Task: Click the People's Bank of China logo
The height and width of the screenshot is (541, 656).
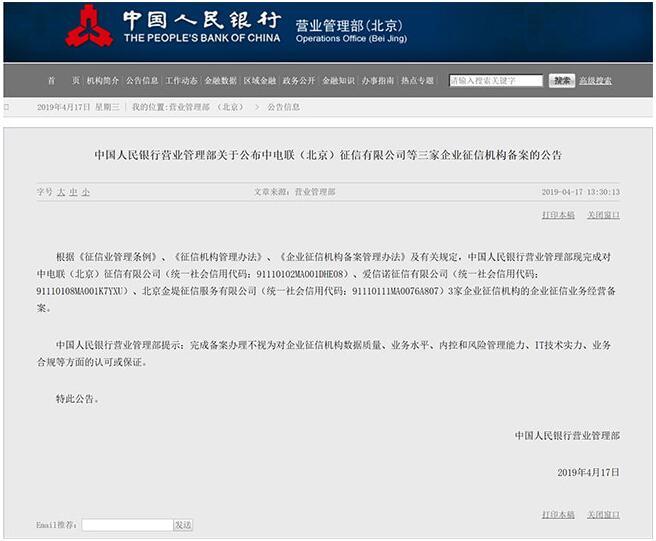Action: click(x=89, y=30)
